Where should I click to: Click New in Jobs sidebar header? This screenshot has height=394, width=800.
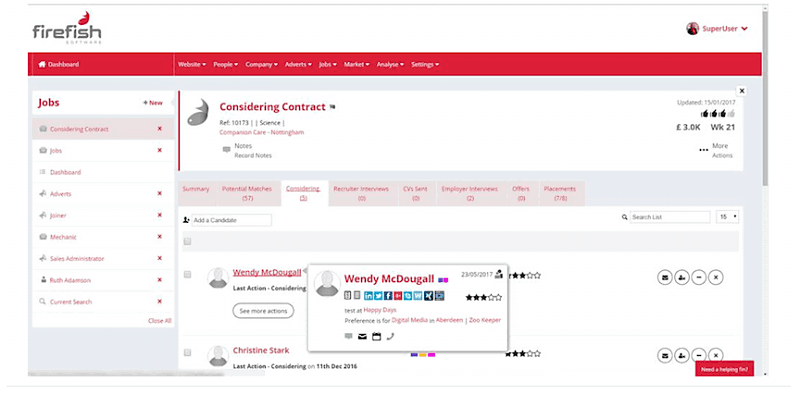(153, 103)
